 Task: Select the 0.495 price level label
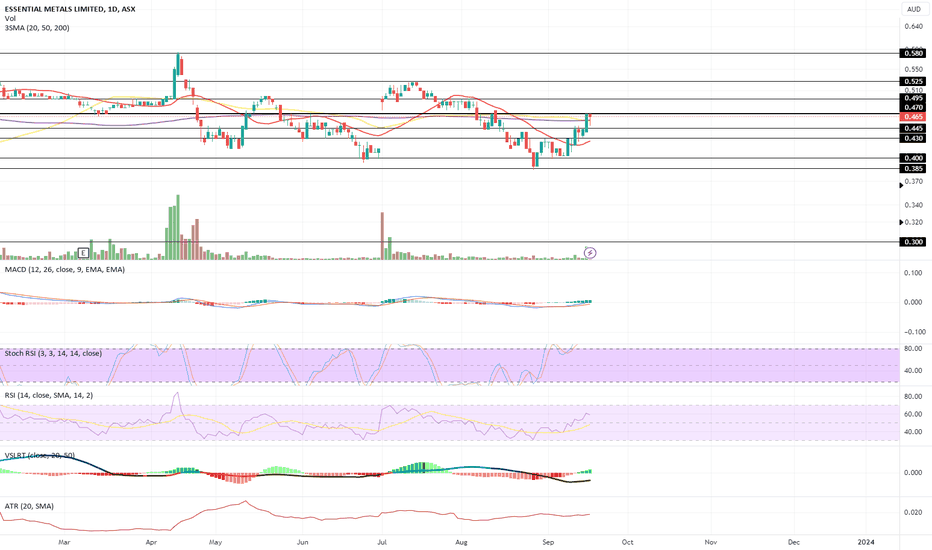914,98
